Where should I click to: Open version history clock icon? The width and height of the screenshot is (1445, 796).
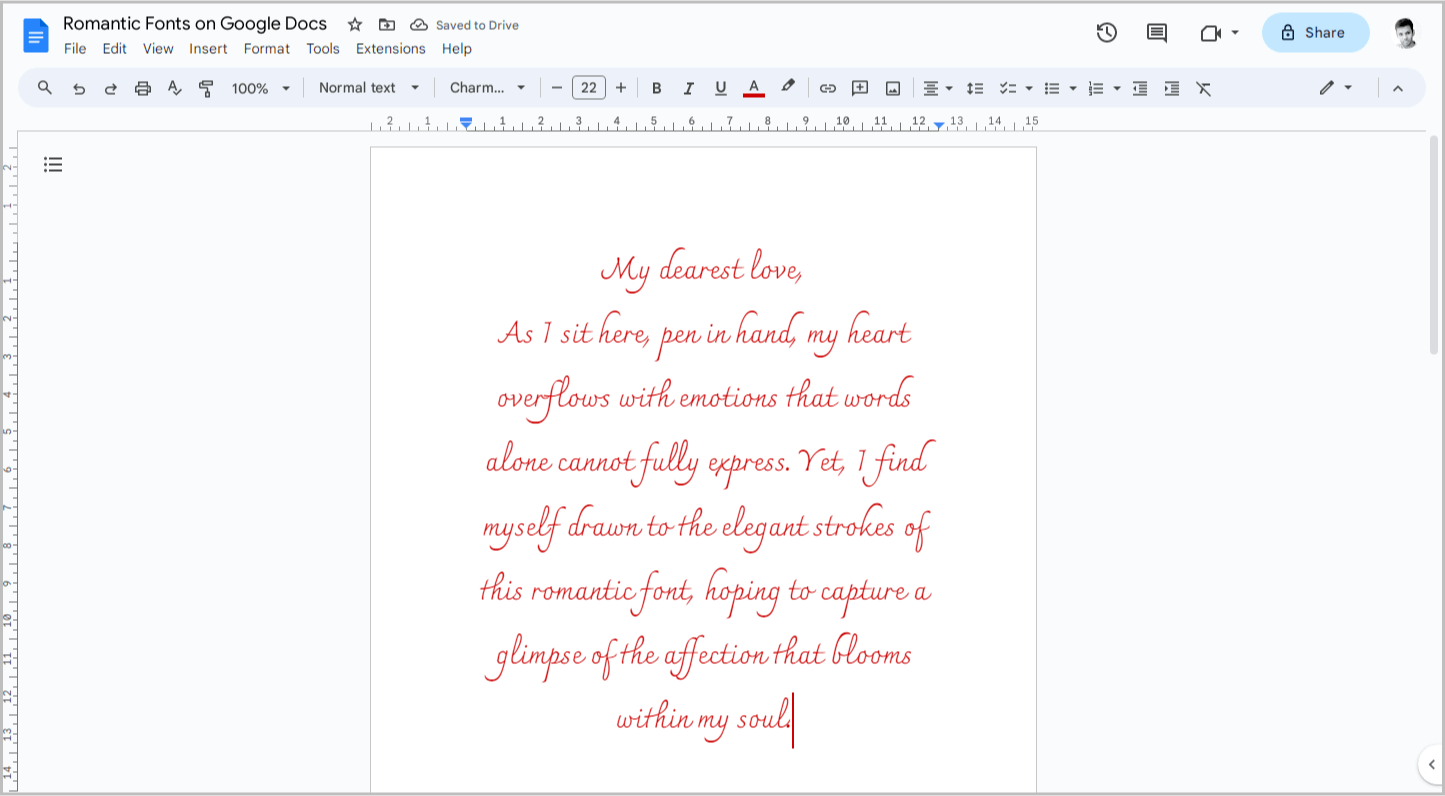pyautogui.click(x=1106, y=32)
